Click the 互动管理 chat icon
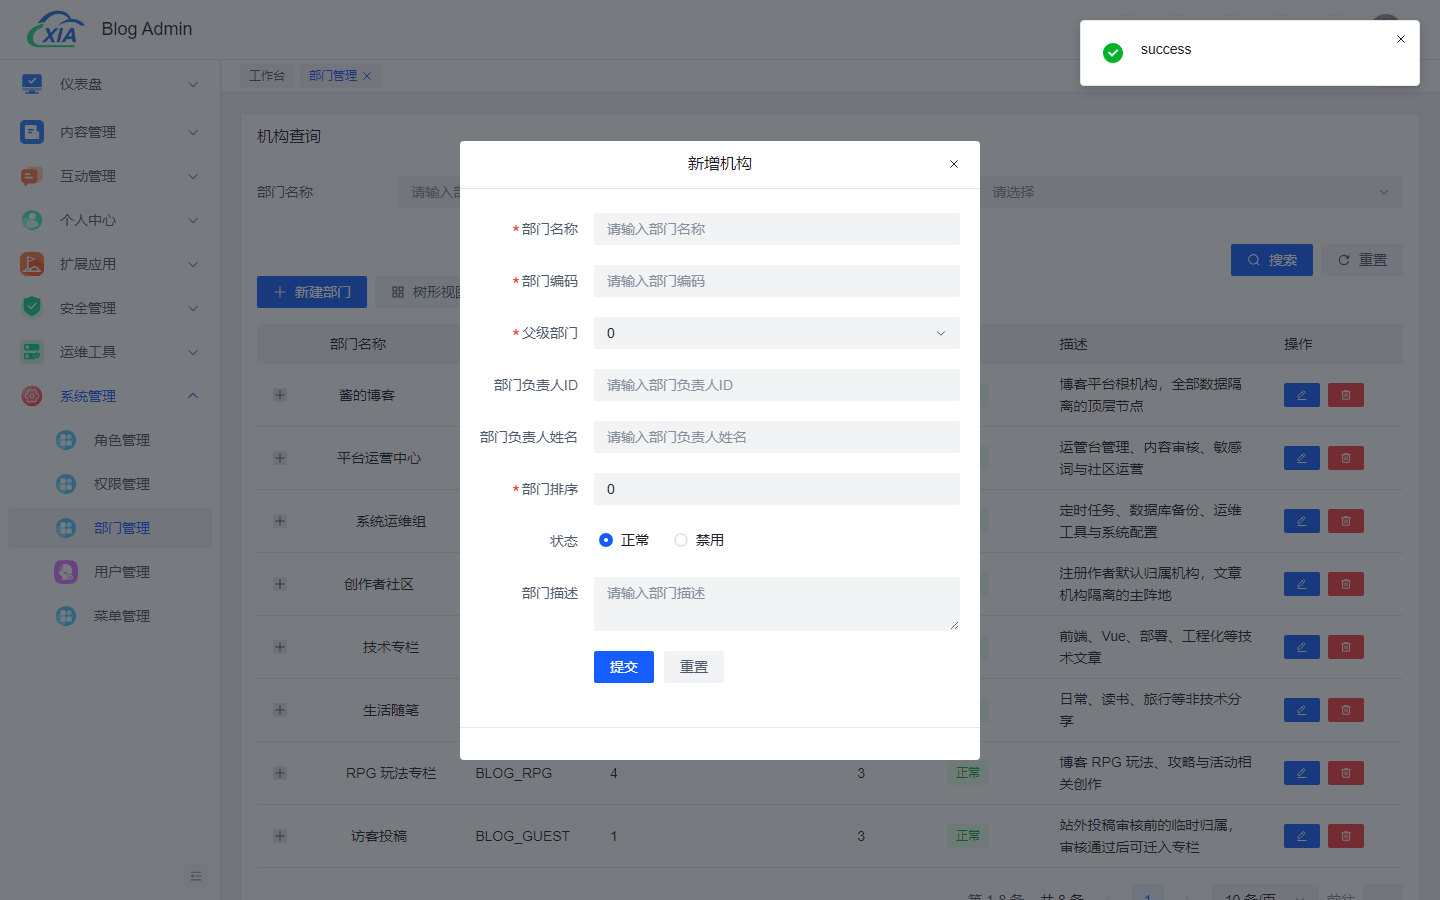 tap(32, 176)
